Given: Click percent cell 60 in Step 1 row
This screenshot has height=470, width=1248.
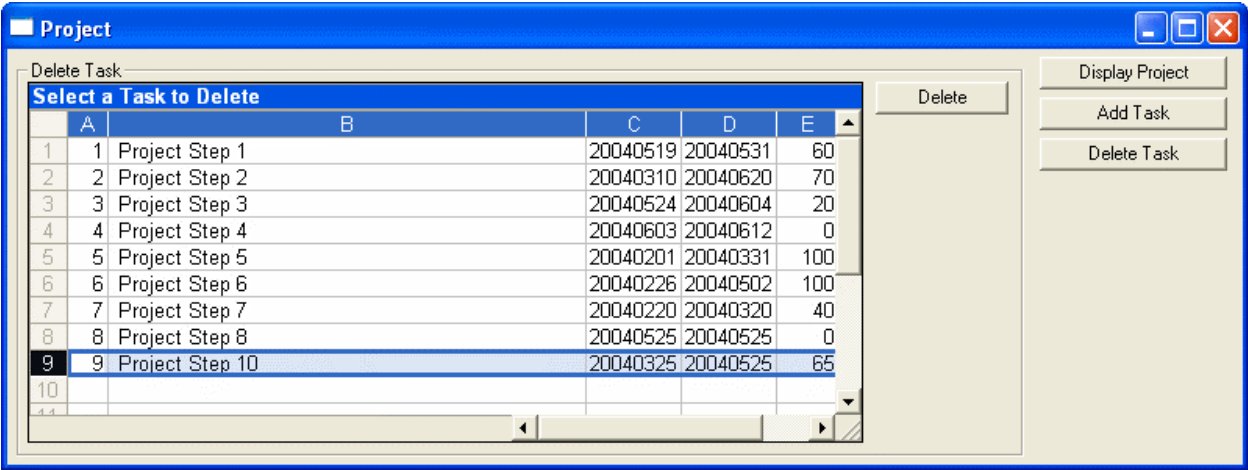Looking at the screenshot, I should (x=805, y=151).
